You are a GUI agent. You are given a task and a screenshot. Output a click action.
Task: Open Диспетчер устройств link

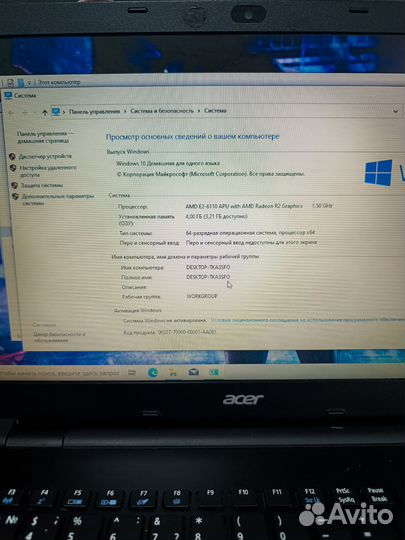[x=45, y=156]
